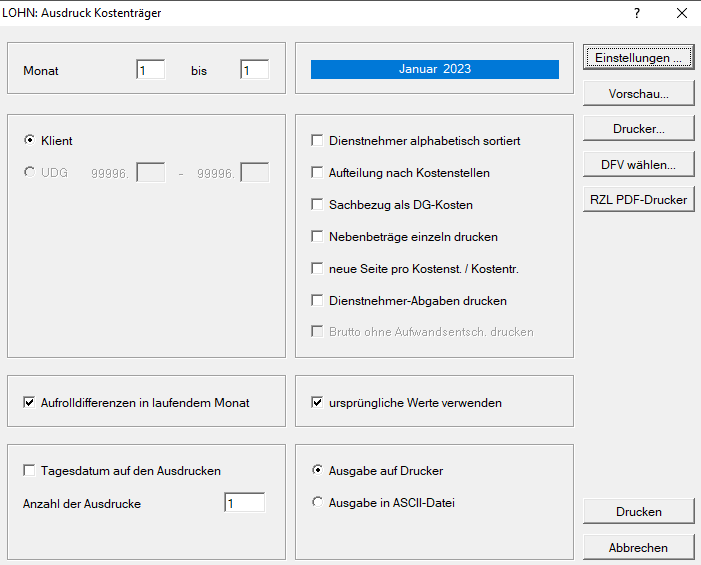Select Ausgabe in ASCII-Datei radio option
The image size is (701, 565).
(318, 503)
